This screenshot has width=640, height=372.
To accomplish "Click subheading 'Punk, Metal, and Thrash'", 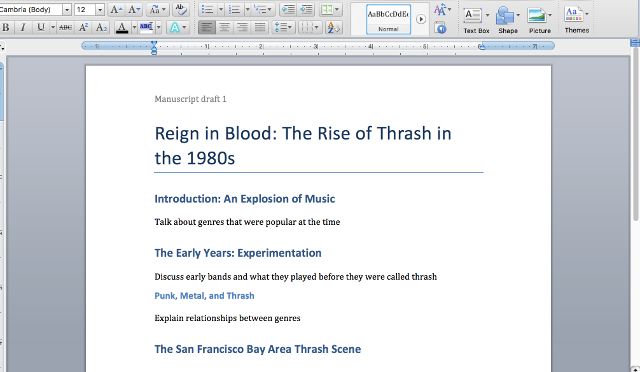I will tap(204, 296).
